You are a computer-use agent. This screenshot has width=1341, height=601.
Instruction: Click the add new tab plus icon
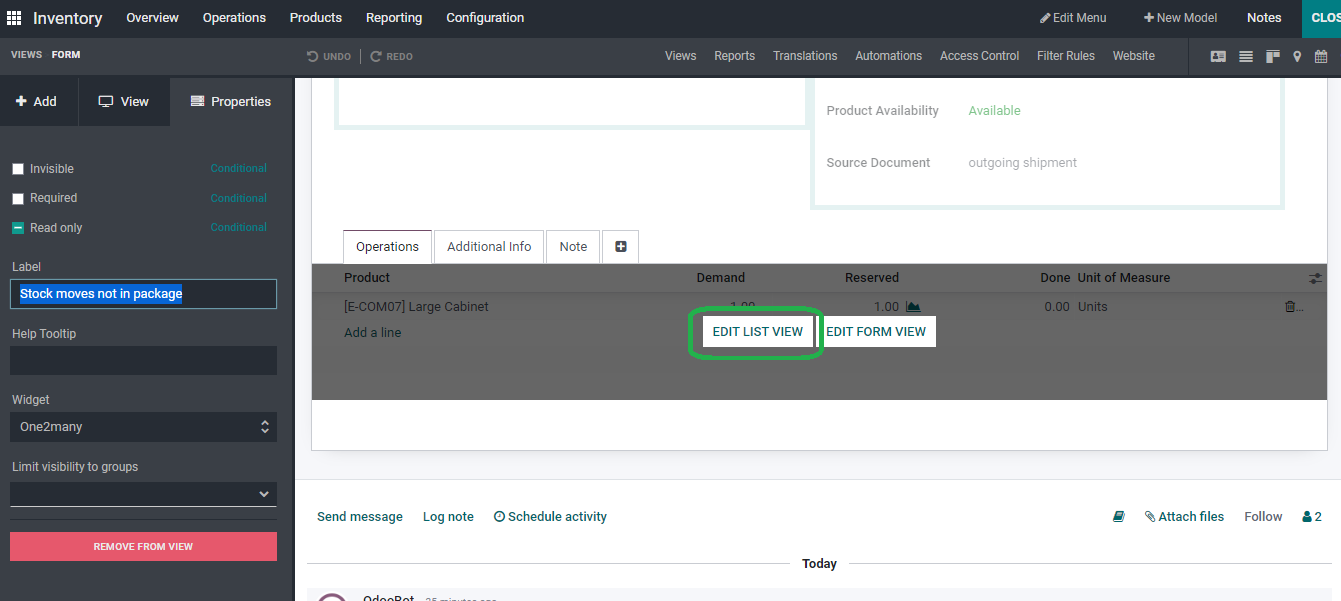pos(621,246)
